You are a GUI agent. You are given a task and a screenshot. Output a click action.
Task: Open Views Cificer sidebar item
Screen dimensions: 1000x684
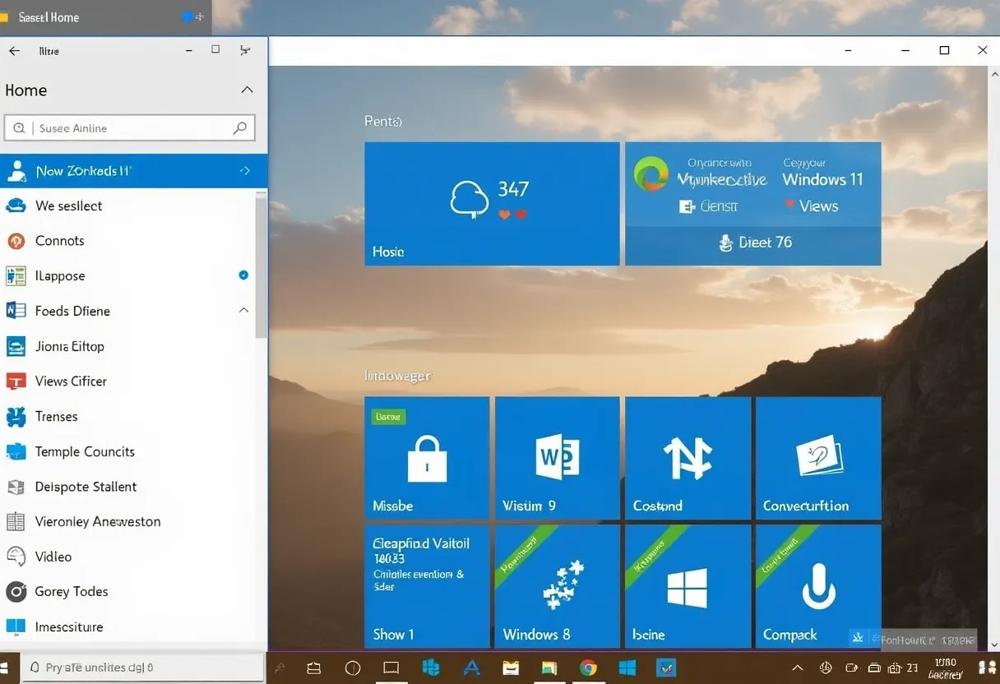[128, 381]
